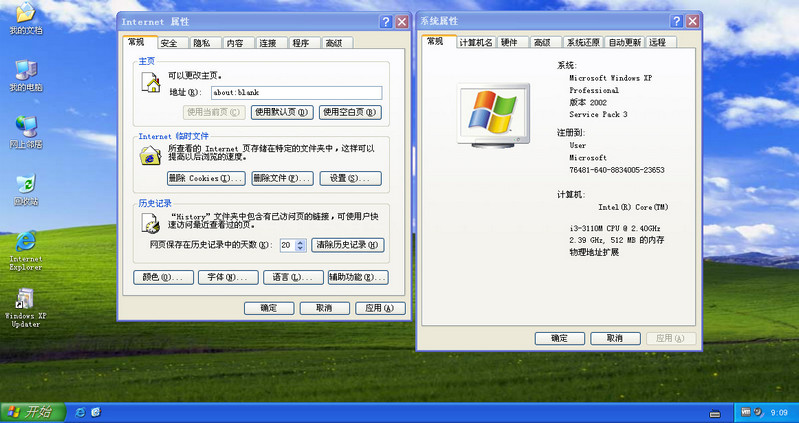Click 删除 Cookies button
The height and width of the screenshot is (423, 799).
pyautogui.click(x=206, y=178)
